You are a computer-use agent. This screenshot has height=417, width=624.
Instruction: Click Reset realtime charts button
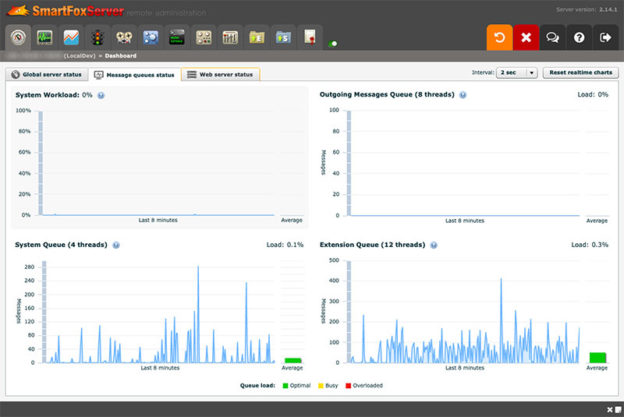581,72
